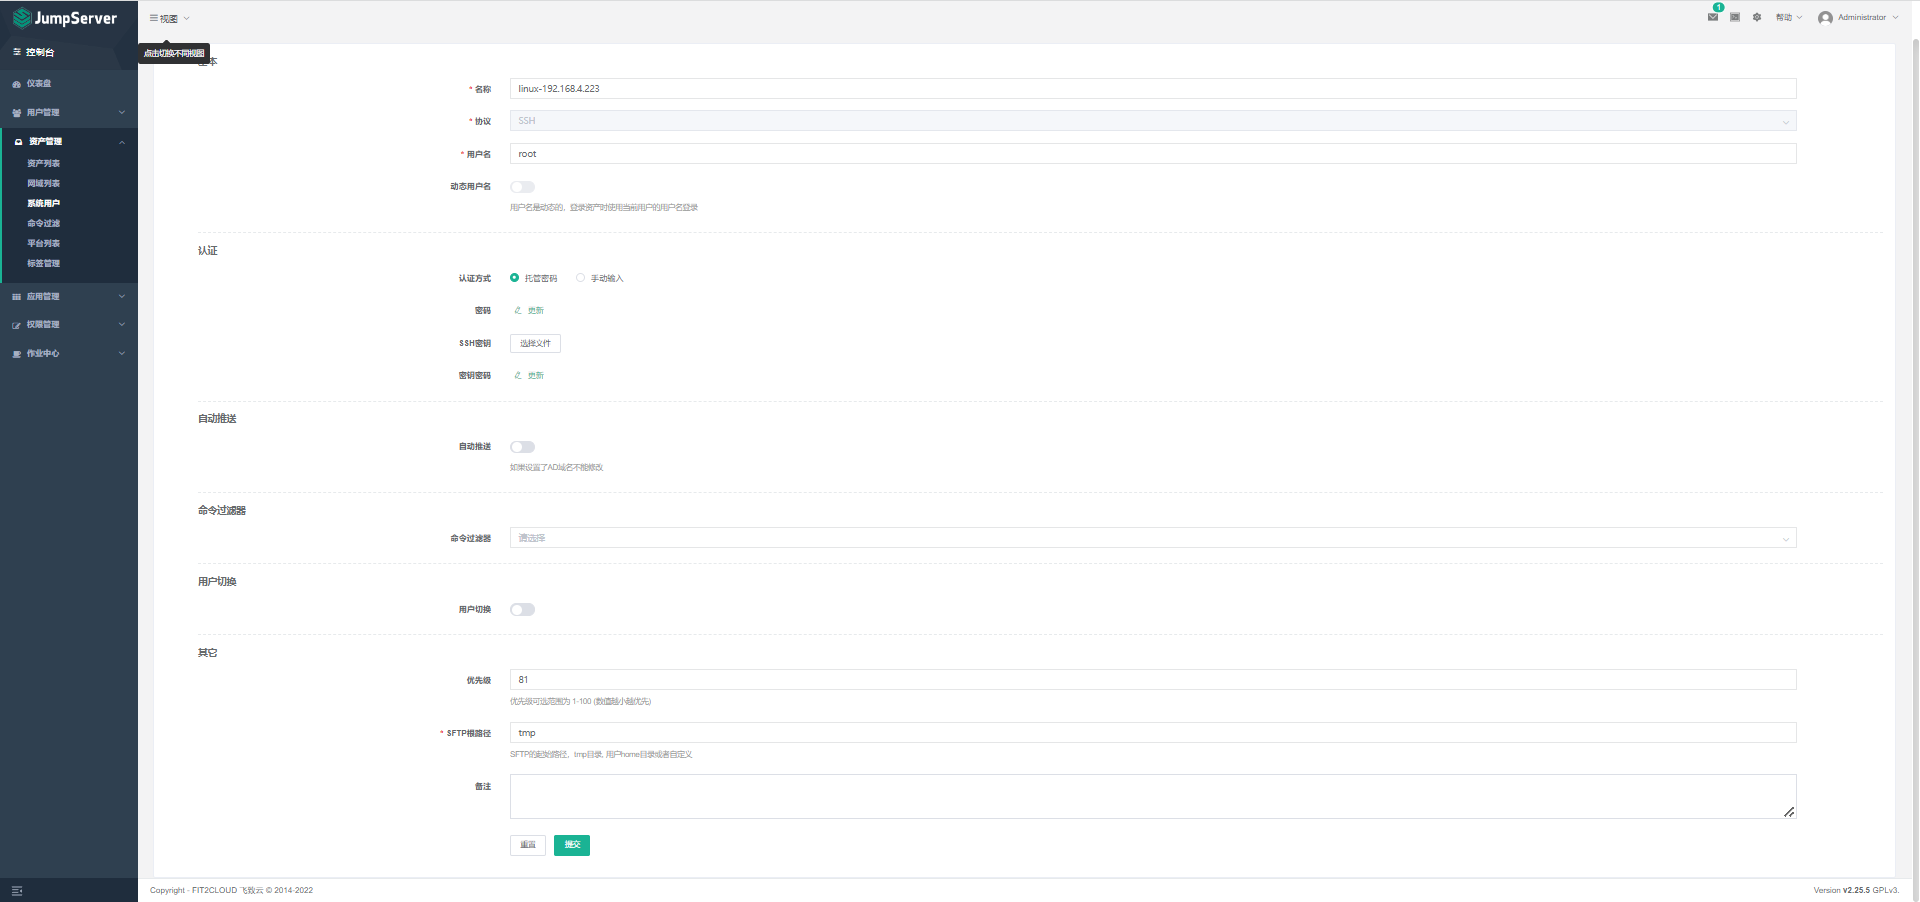Click 更新 link for 密码
The height and width of the screenshot is (902, 1920).
(536, 311)
